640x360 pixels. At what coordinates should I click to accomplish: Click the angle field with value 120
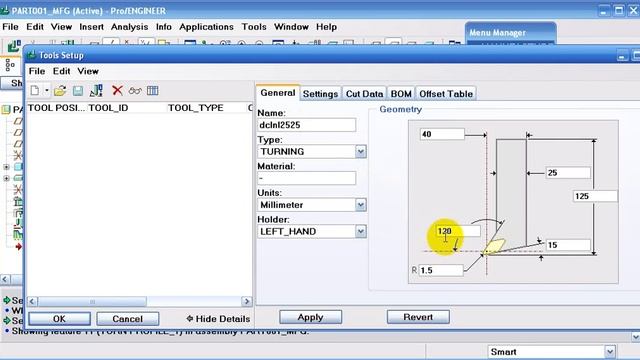(x=458, y=231)
